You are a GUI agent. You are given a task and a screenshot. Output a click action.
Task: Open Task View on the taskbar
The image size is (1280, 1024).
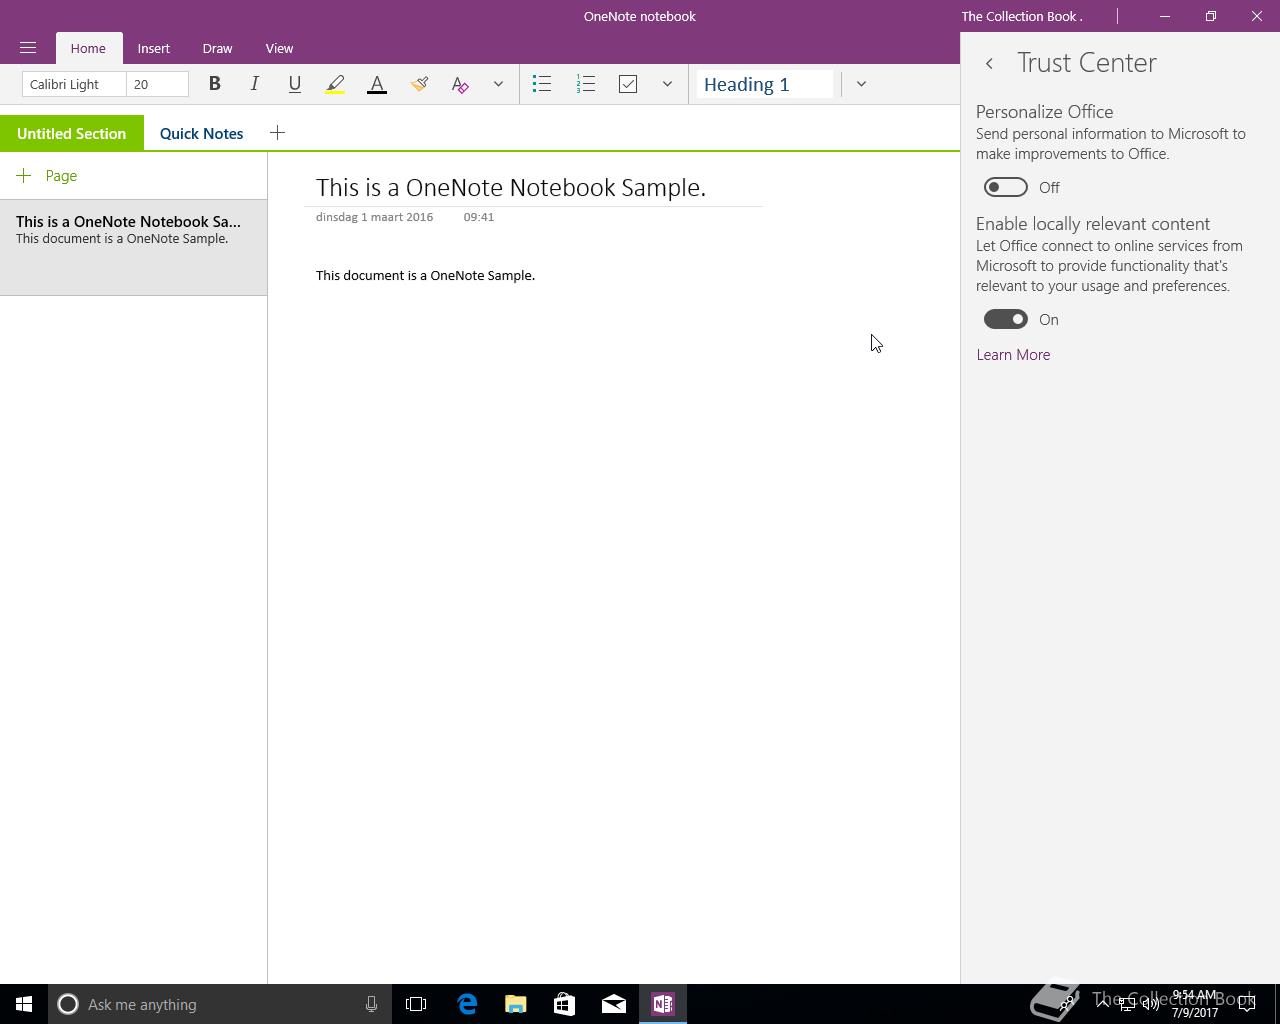click(416, 1004)
